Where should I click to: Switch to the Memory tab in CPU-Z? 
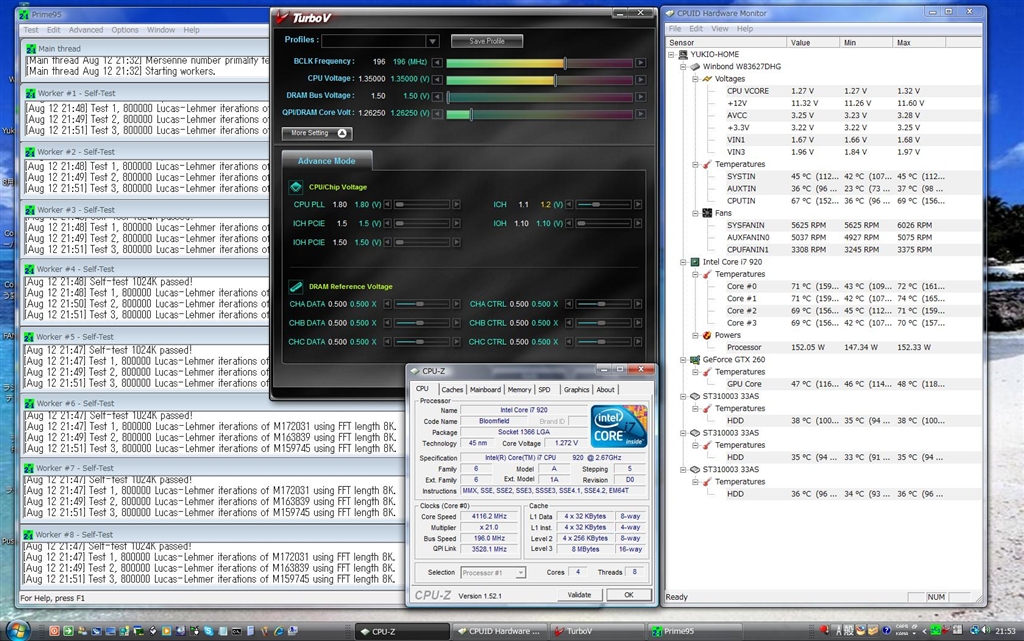[519, 390]
